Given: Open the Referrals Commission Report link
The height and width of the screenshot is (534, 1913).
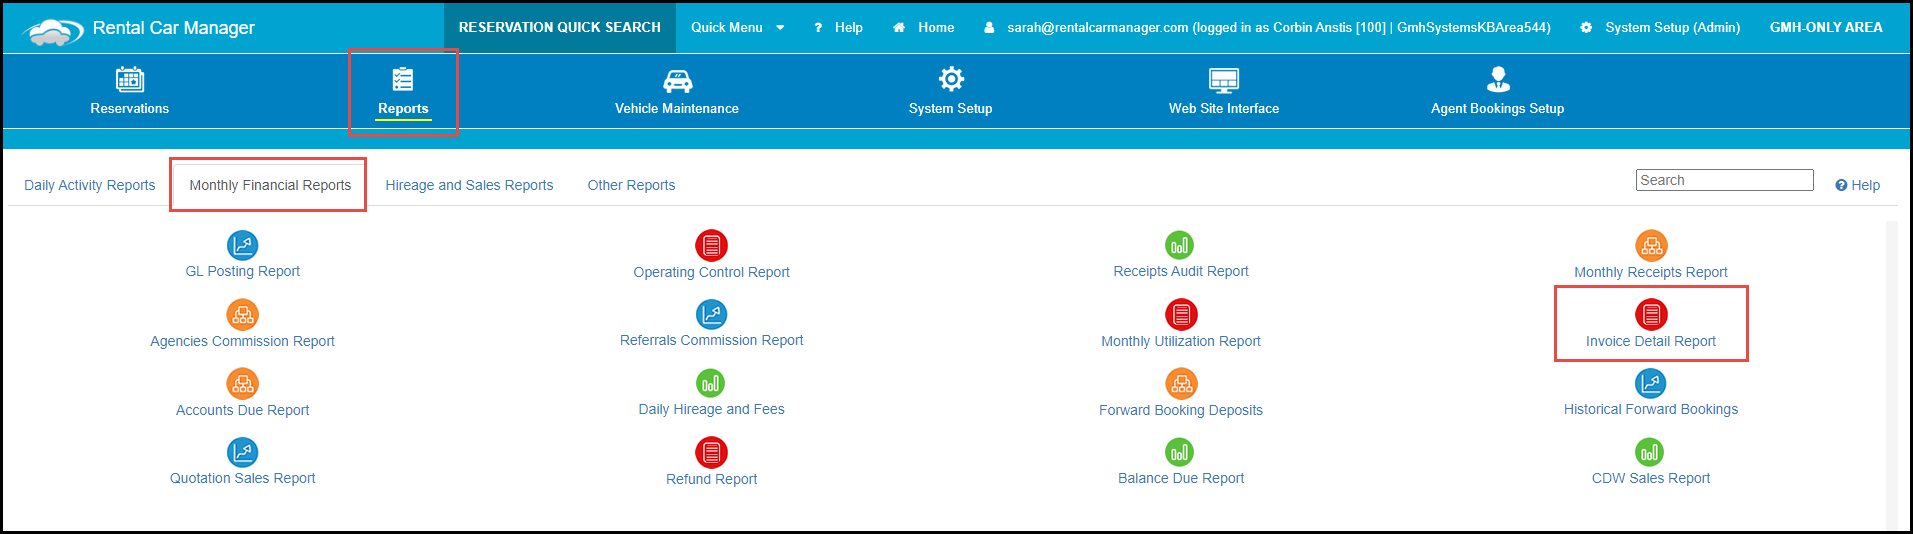Looking at the screenshot, I should [711, 340].
